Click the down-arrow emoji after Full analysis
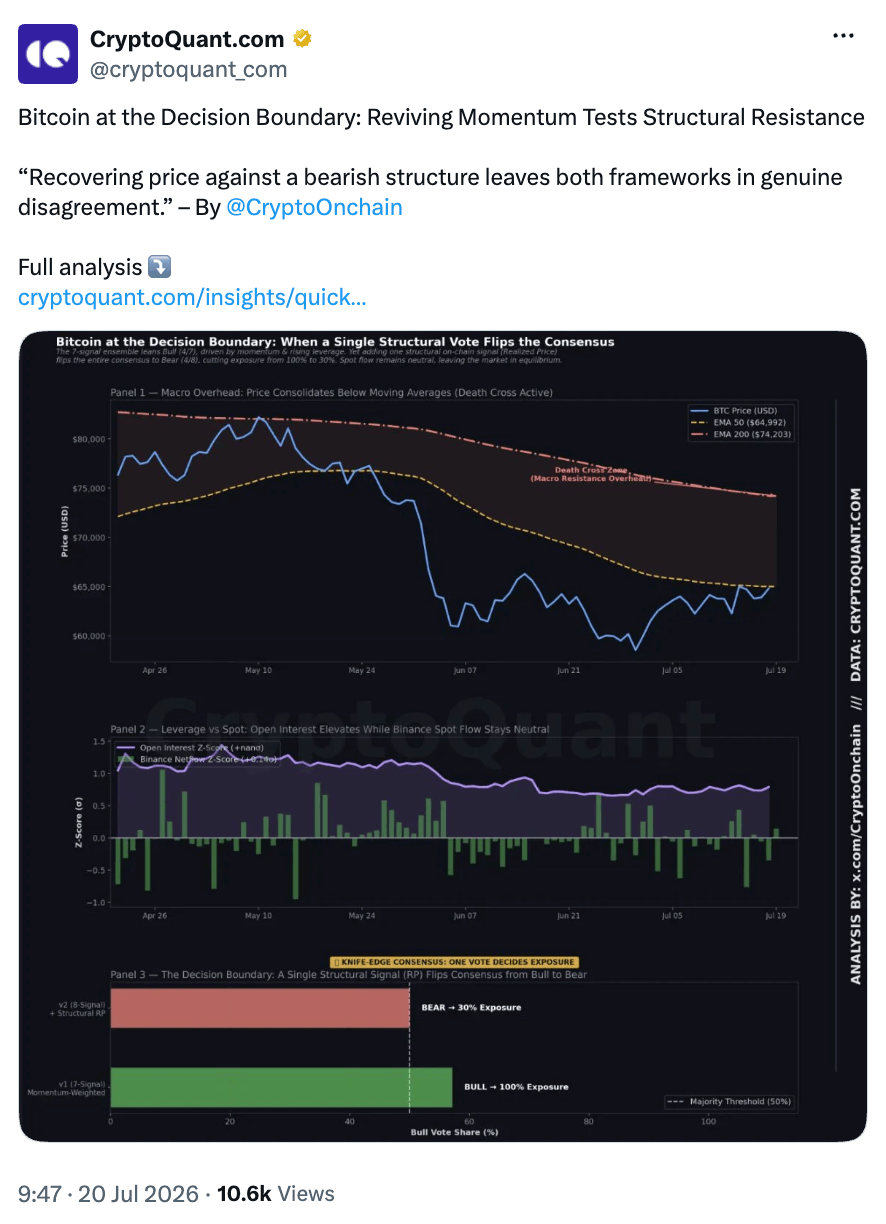The width and height of the screenshot is (886, 1224). (x=160, y=267)
